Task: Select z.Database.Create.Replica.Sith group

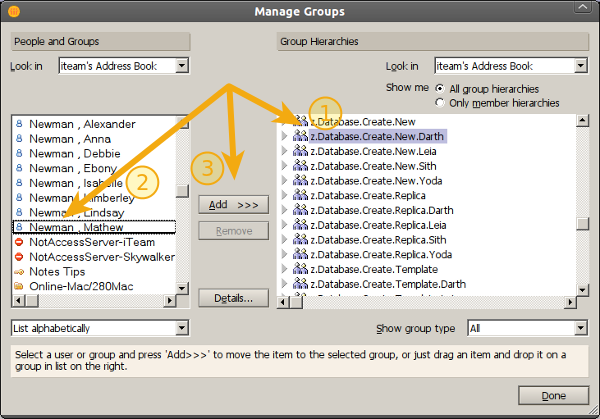Action: (378, 240)
